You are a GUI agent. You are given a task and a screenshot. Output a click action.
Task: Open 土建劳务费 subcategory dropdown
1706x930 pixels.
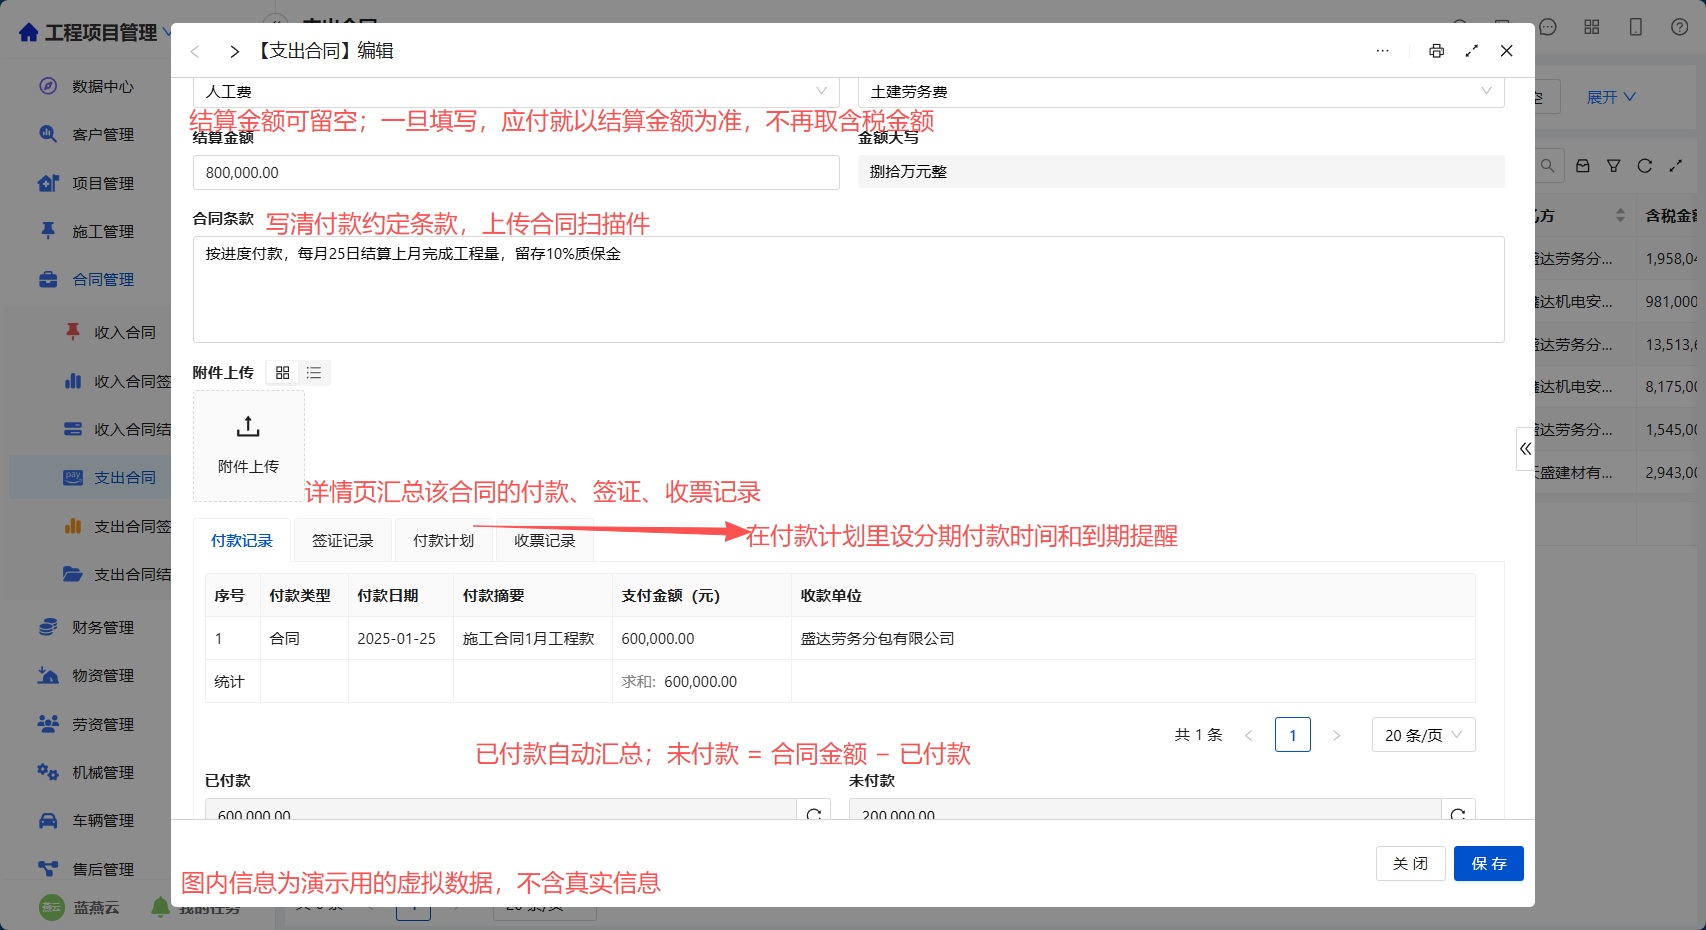(x=1181, y=92)
